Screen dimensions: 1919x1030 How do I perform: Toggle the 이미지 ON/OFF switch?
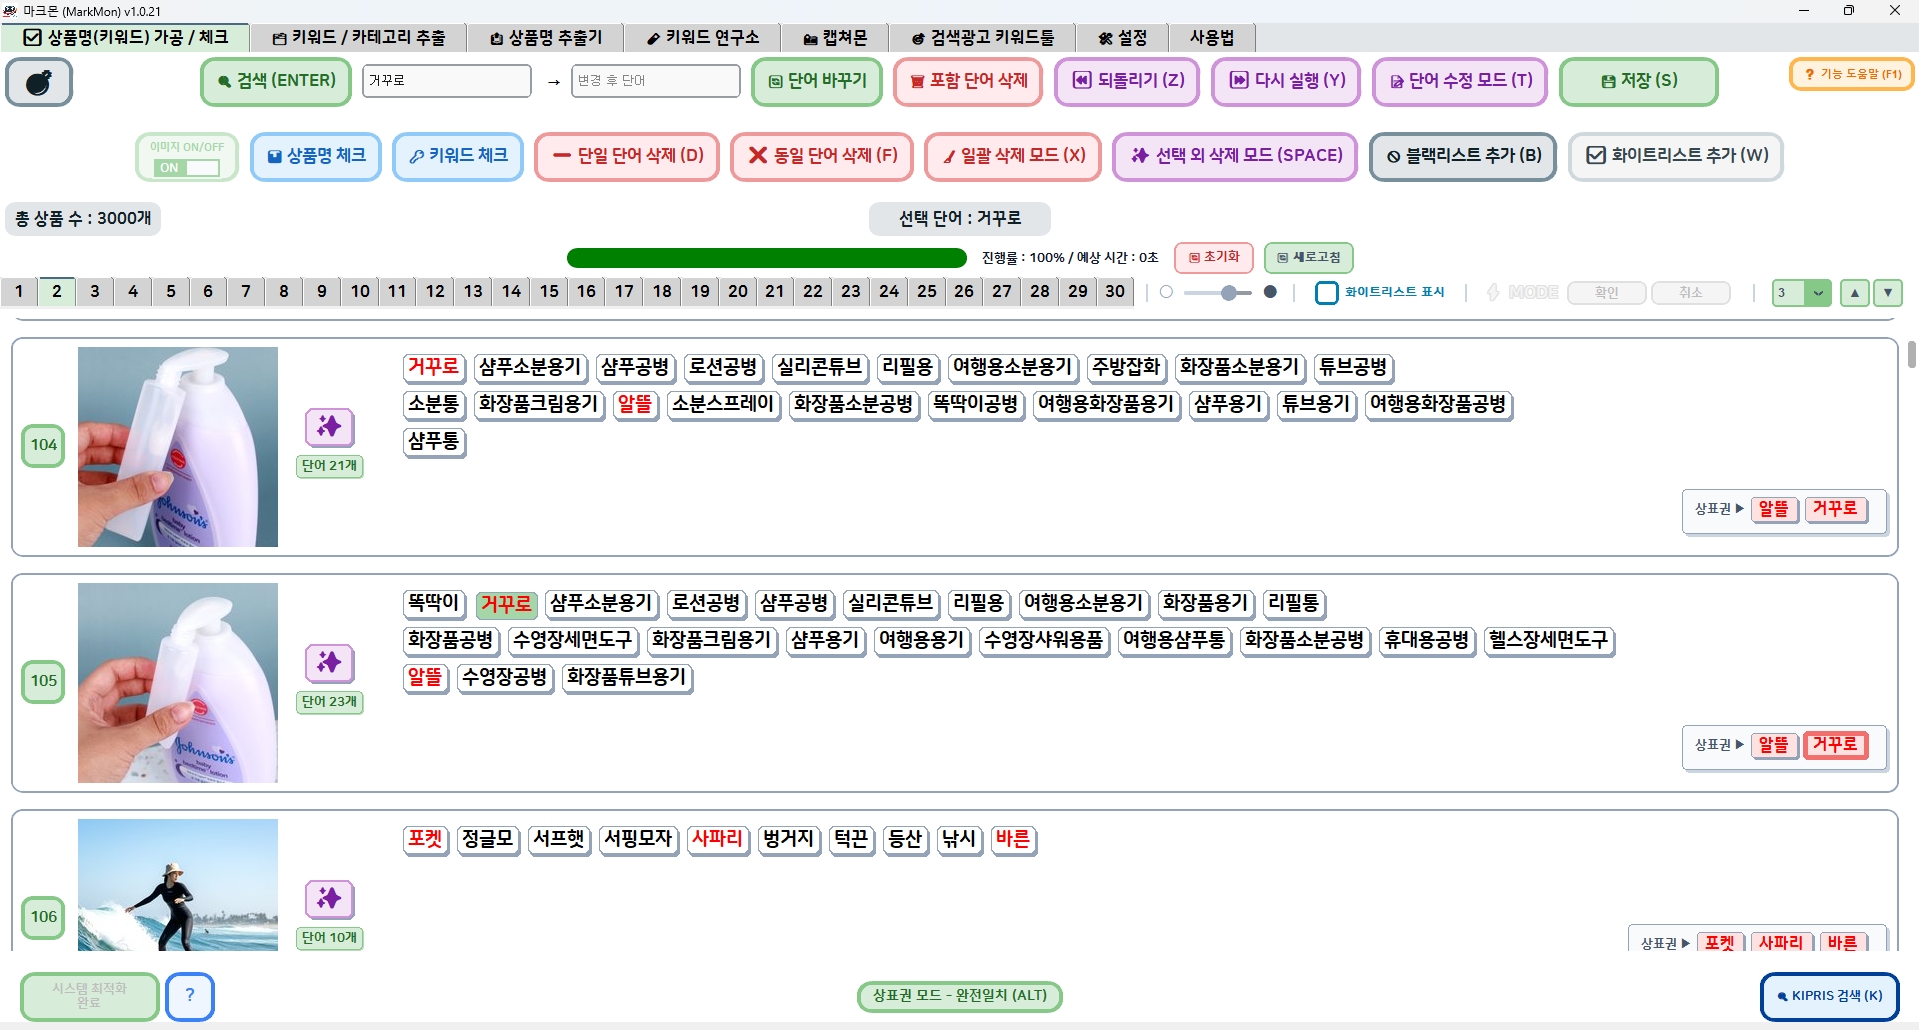tap(188, 168)
